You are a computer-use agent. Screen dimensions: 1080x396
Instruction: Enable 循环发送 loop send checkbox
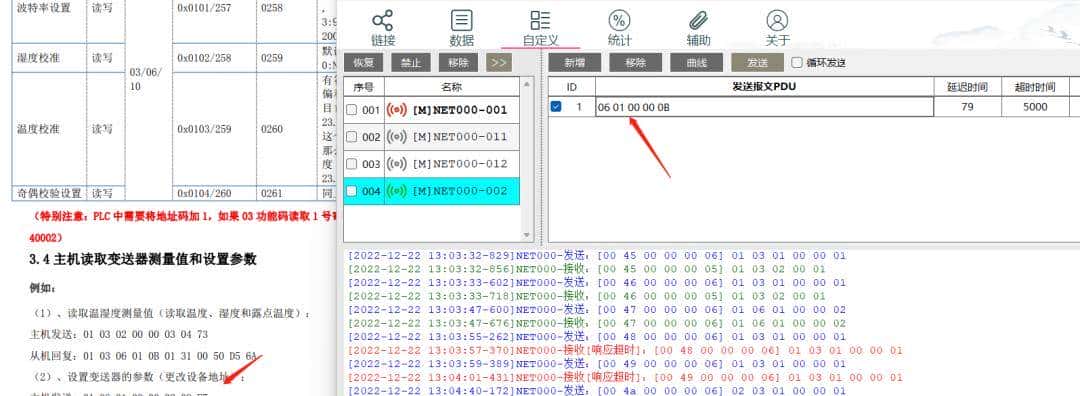click(x=797, y=63)
